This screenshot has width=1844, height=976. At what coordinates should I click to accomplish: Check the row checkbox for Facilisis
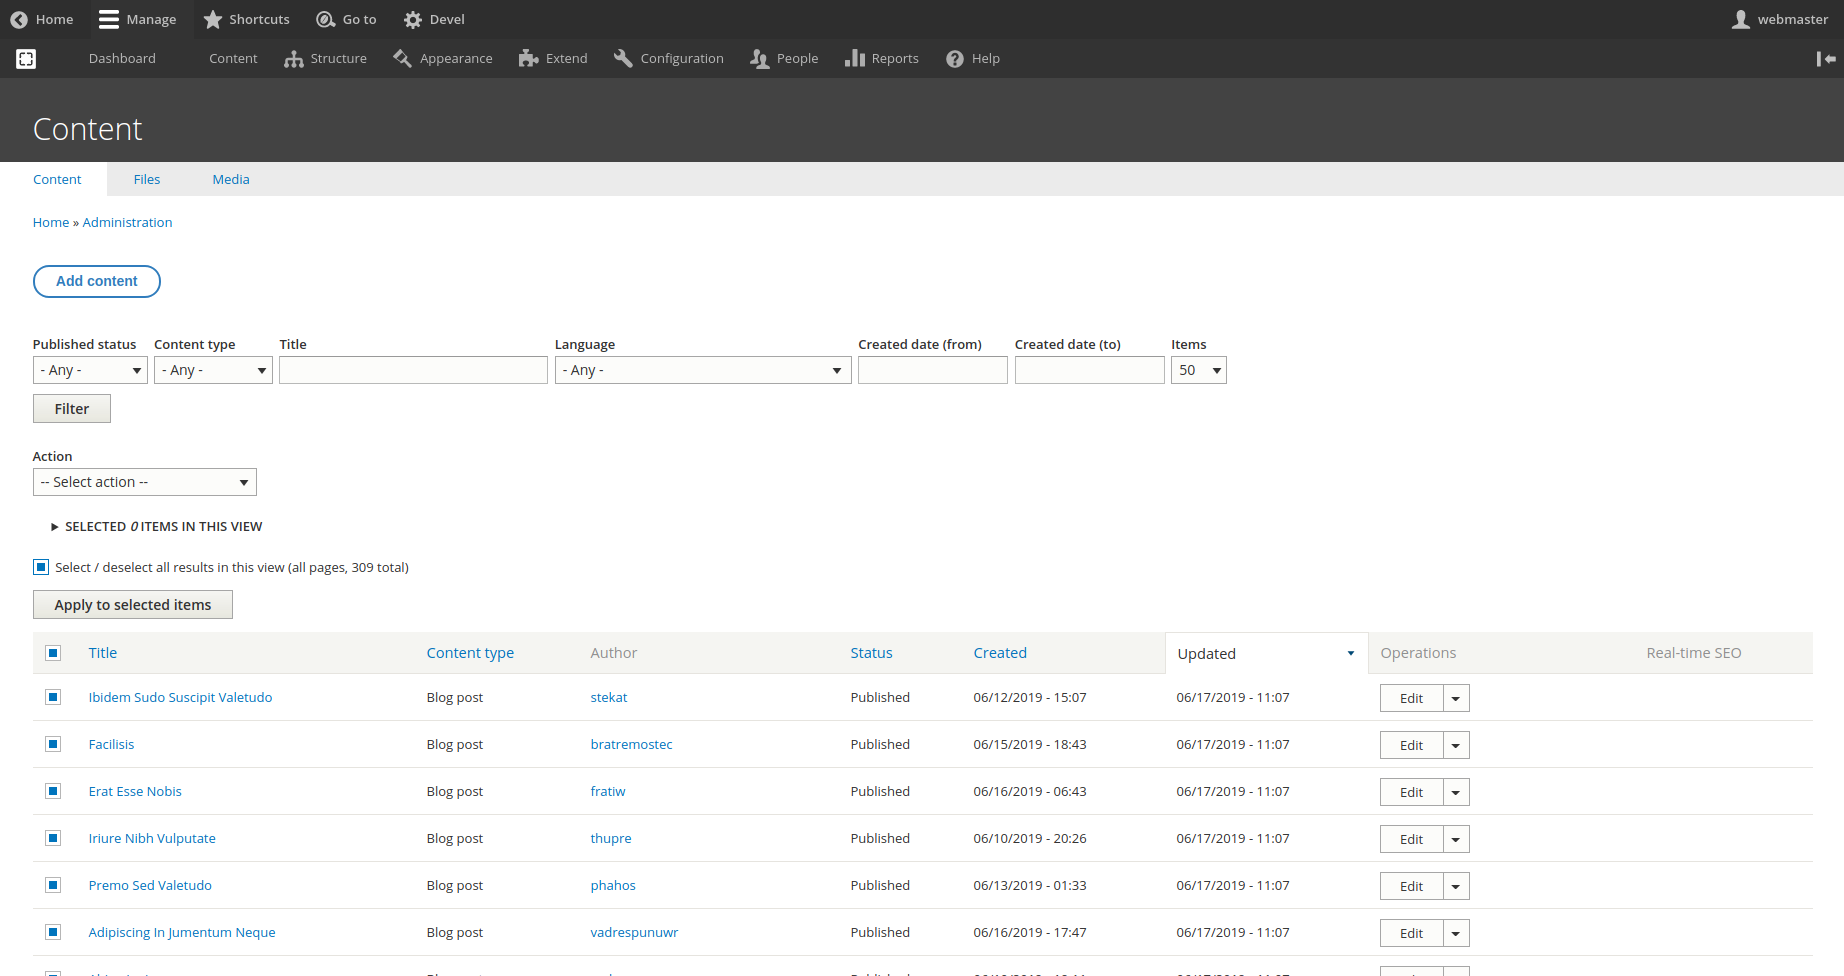pyautogui.click(x=53, y=744)
